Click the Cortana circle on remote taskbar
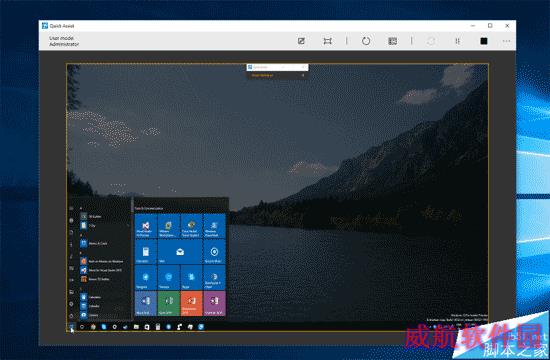 coord(82,327)
